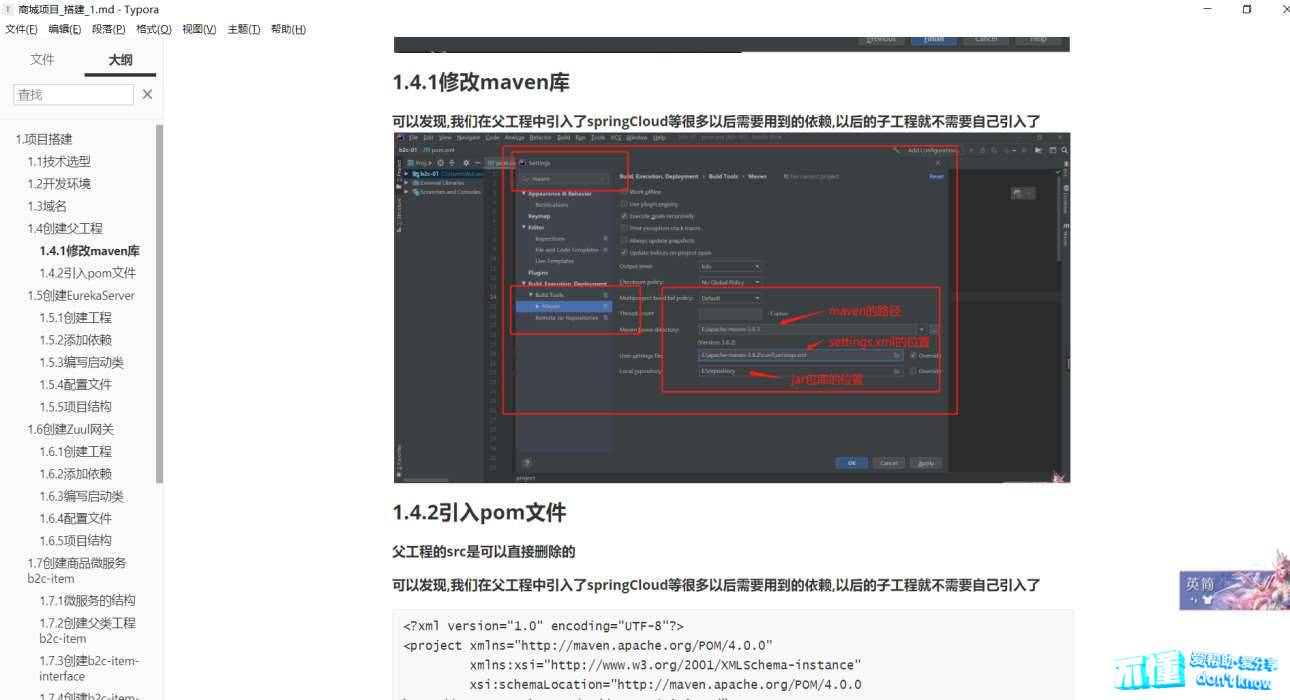Image resolution: width=1290 pixels, height=700 pixels.
Task: Click the question mark help icon in Settings screenshot
Action: click(527, 463)
